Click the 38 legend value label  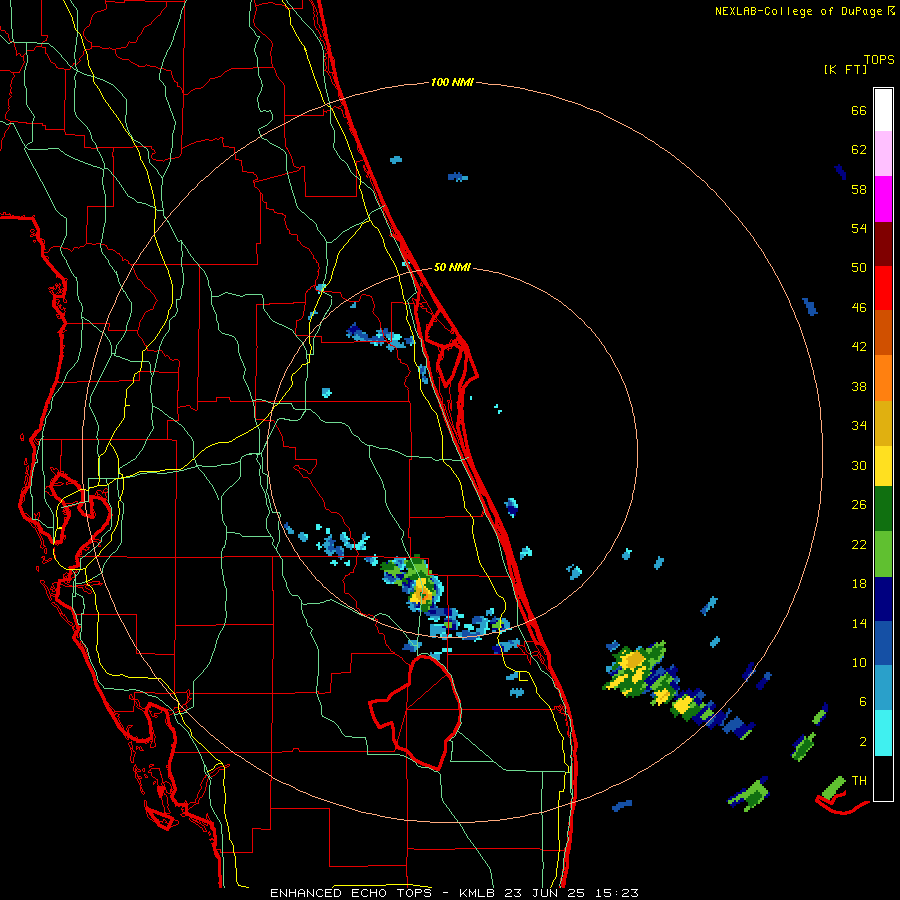click(859, 386)
